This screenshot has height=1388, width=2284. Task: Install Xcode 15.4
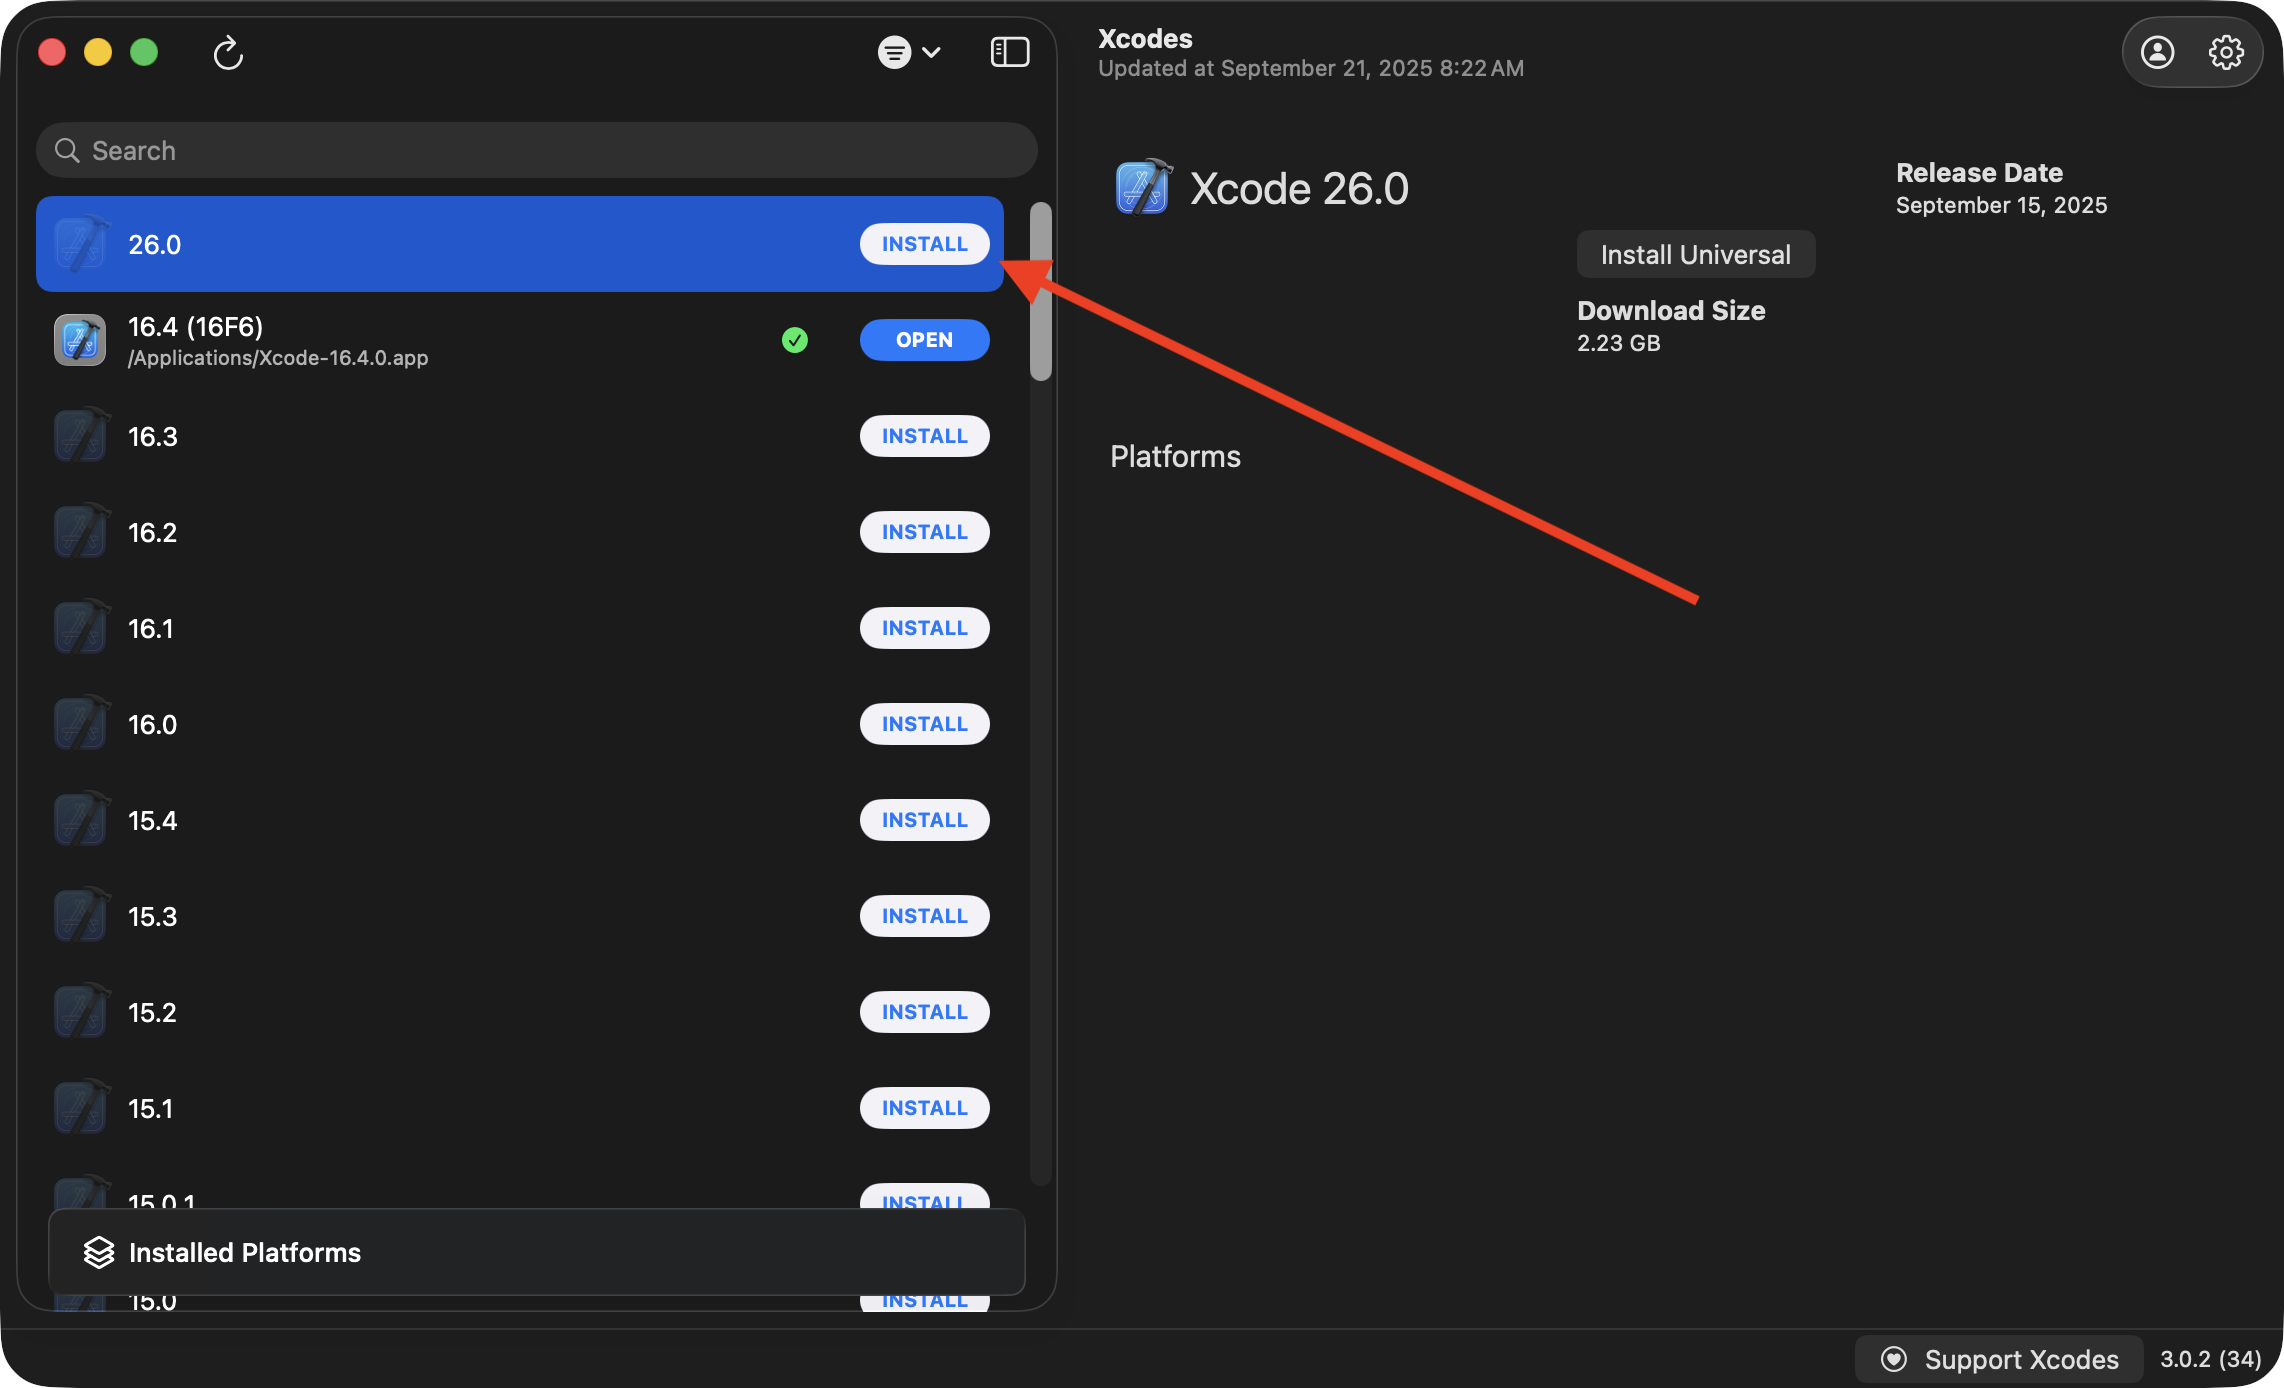point(924,820)
